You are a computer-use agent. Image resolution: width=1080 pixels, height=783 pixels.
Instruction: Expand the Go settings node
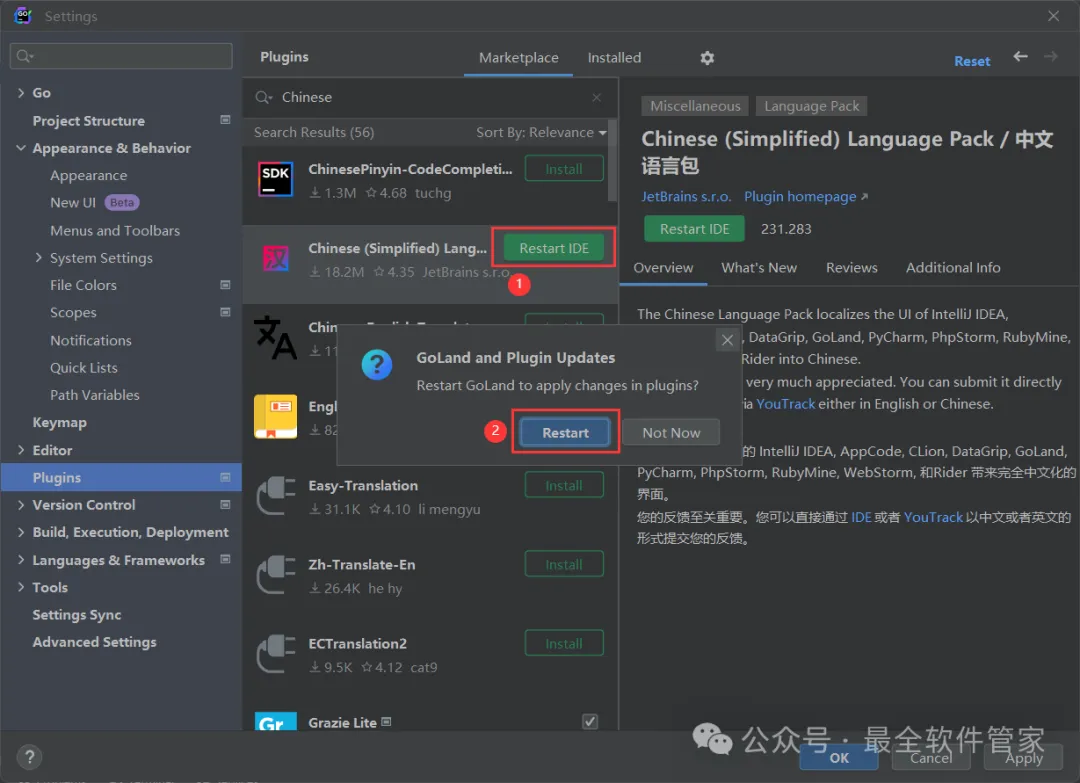[x=21, y=92]
